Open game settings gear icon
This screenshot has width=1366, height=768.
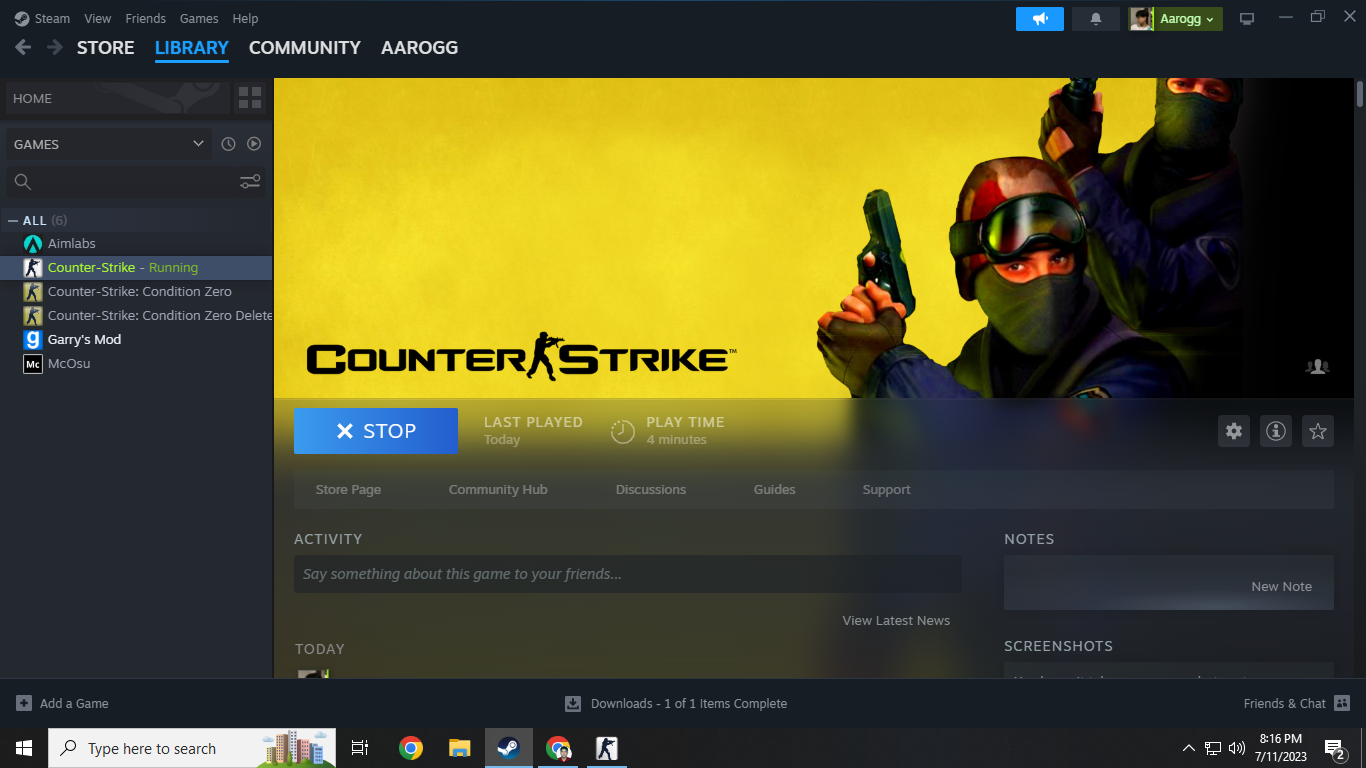pyautogui.click(x=1234, y=431)
